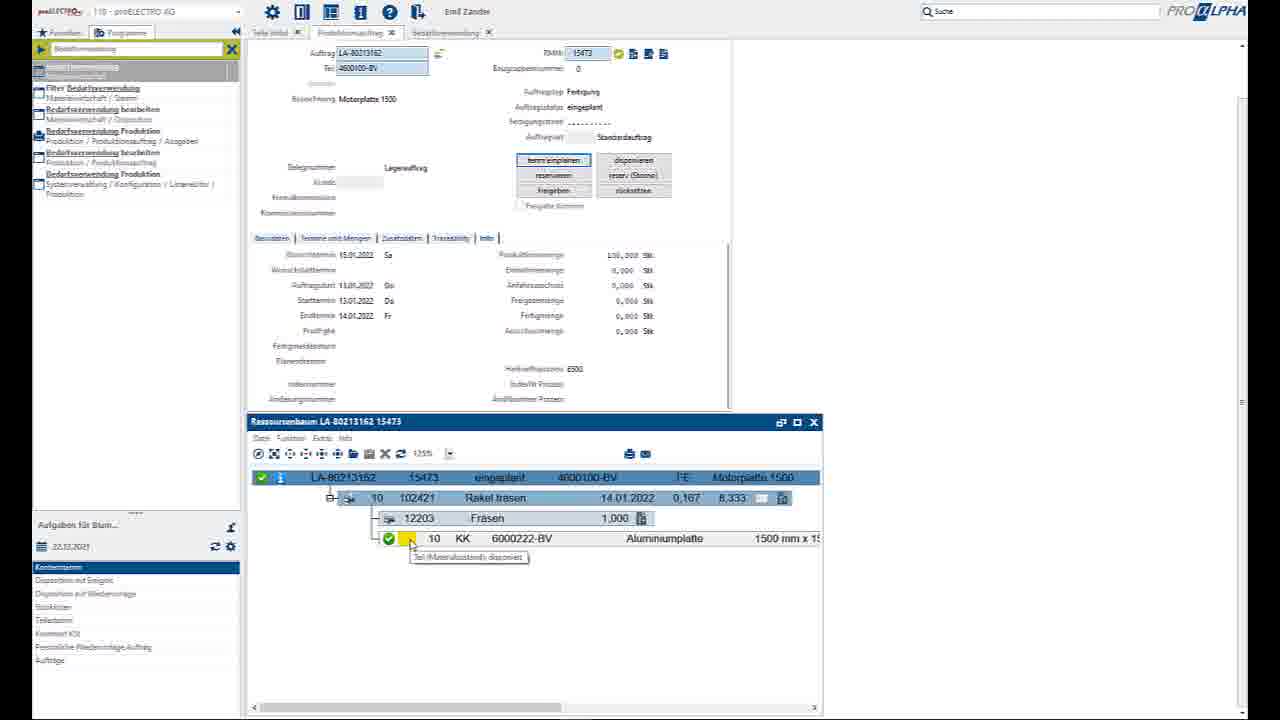Click the RMNr field 15473
Image resolution: width=1280 pixels, height=720 pixels.
click(588, 53)
